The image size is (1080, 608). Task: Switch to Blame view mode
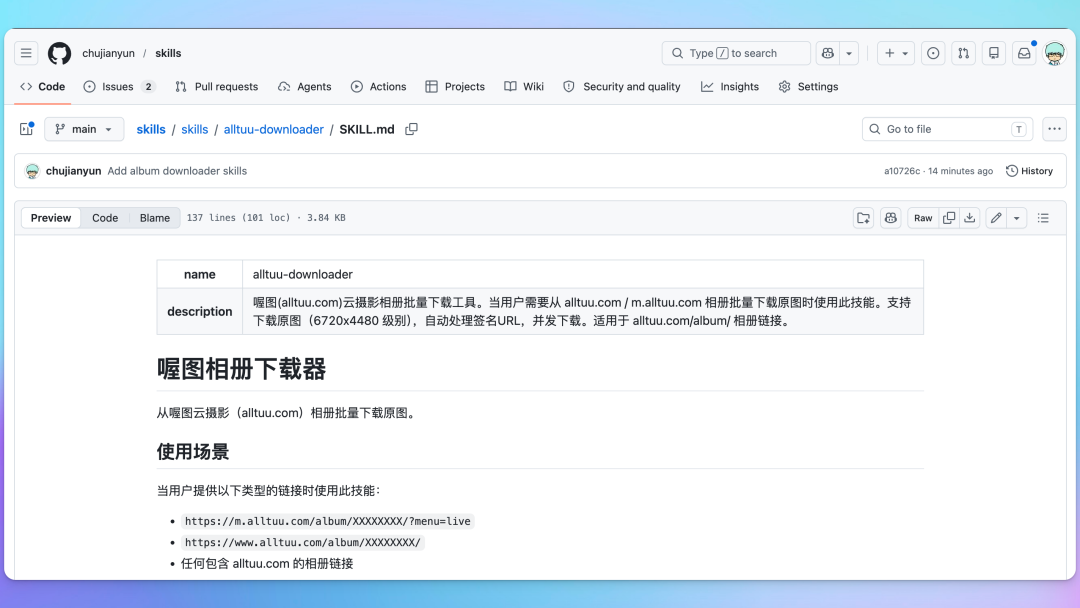pyautogui.click(x=155, y=218)
